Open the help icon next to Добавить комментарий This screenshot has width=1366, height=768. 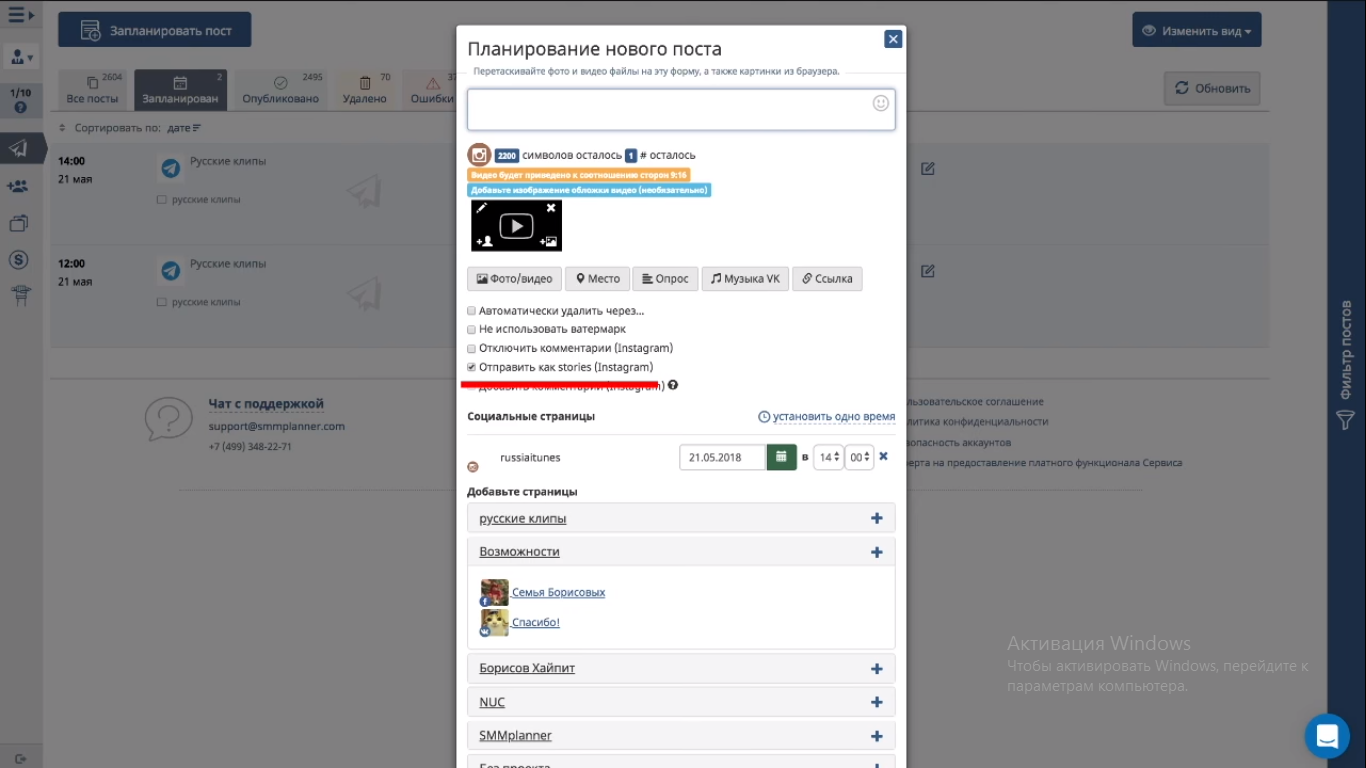673,385
